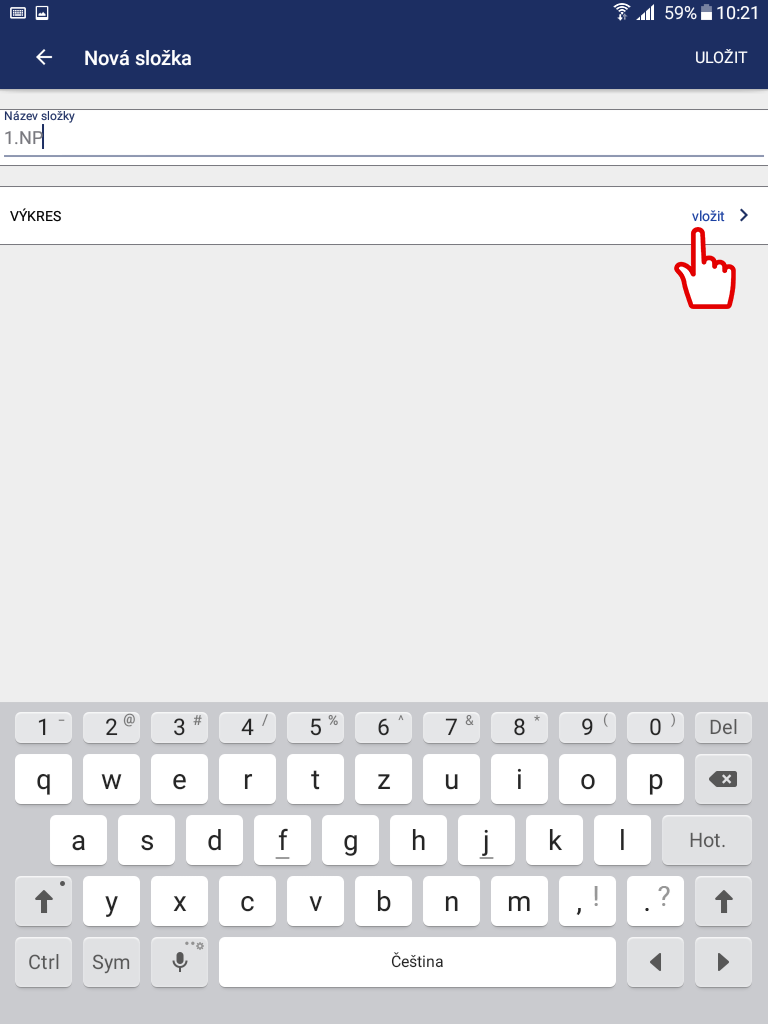Change language via Čeština spacebar
The height and width of the screenshot is (1024, 768).
[x=417, y=961]
